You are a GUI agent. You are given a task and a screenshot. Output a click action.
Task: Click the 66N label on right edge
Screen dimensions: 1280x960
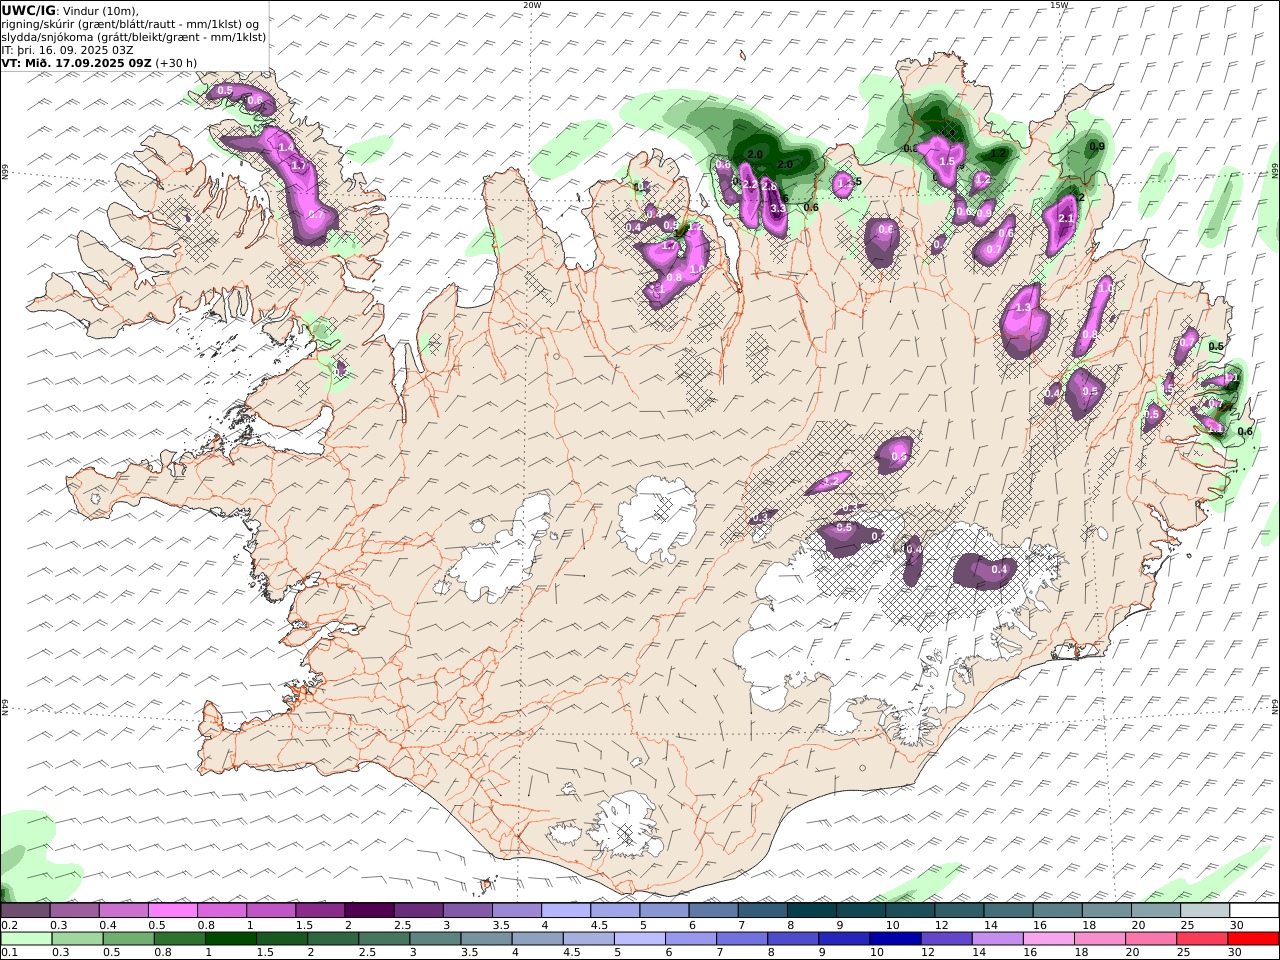click(1275, 172)
